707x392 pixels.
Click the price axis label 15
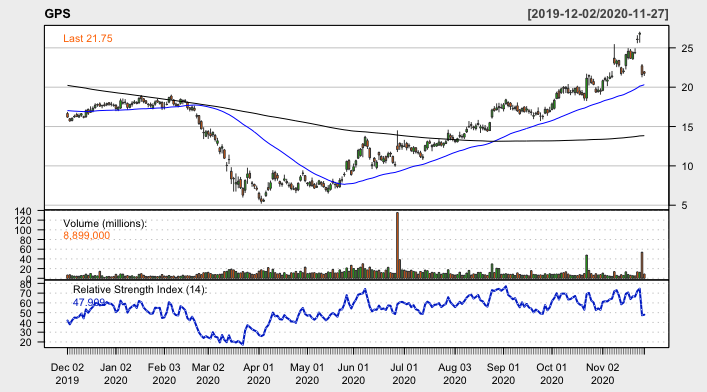coord(687,127)
